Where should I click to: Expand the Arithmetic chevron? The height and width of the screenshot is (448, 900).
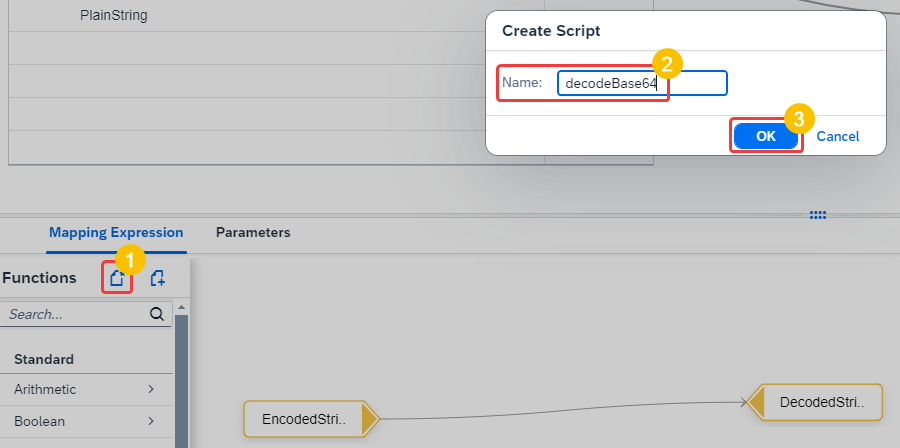pos(151,389)
